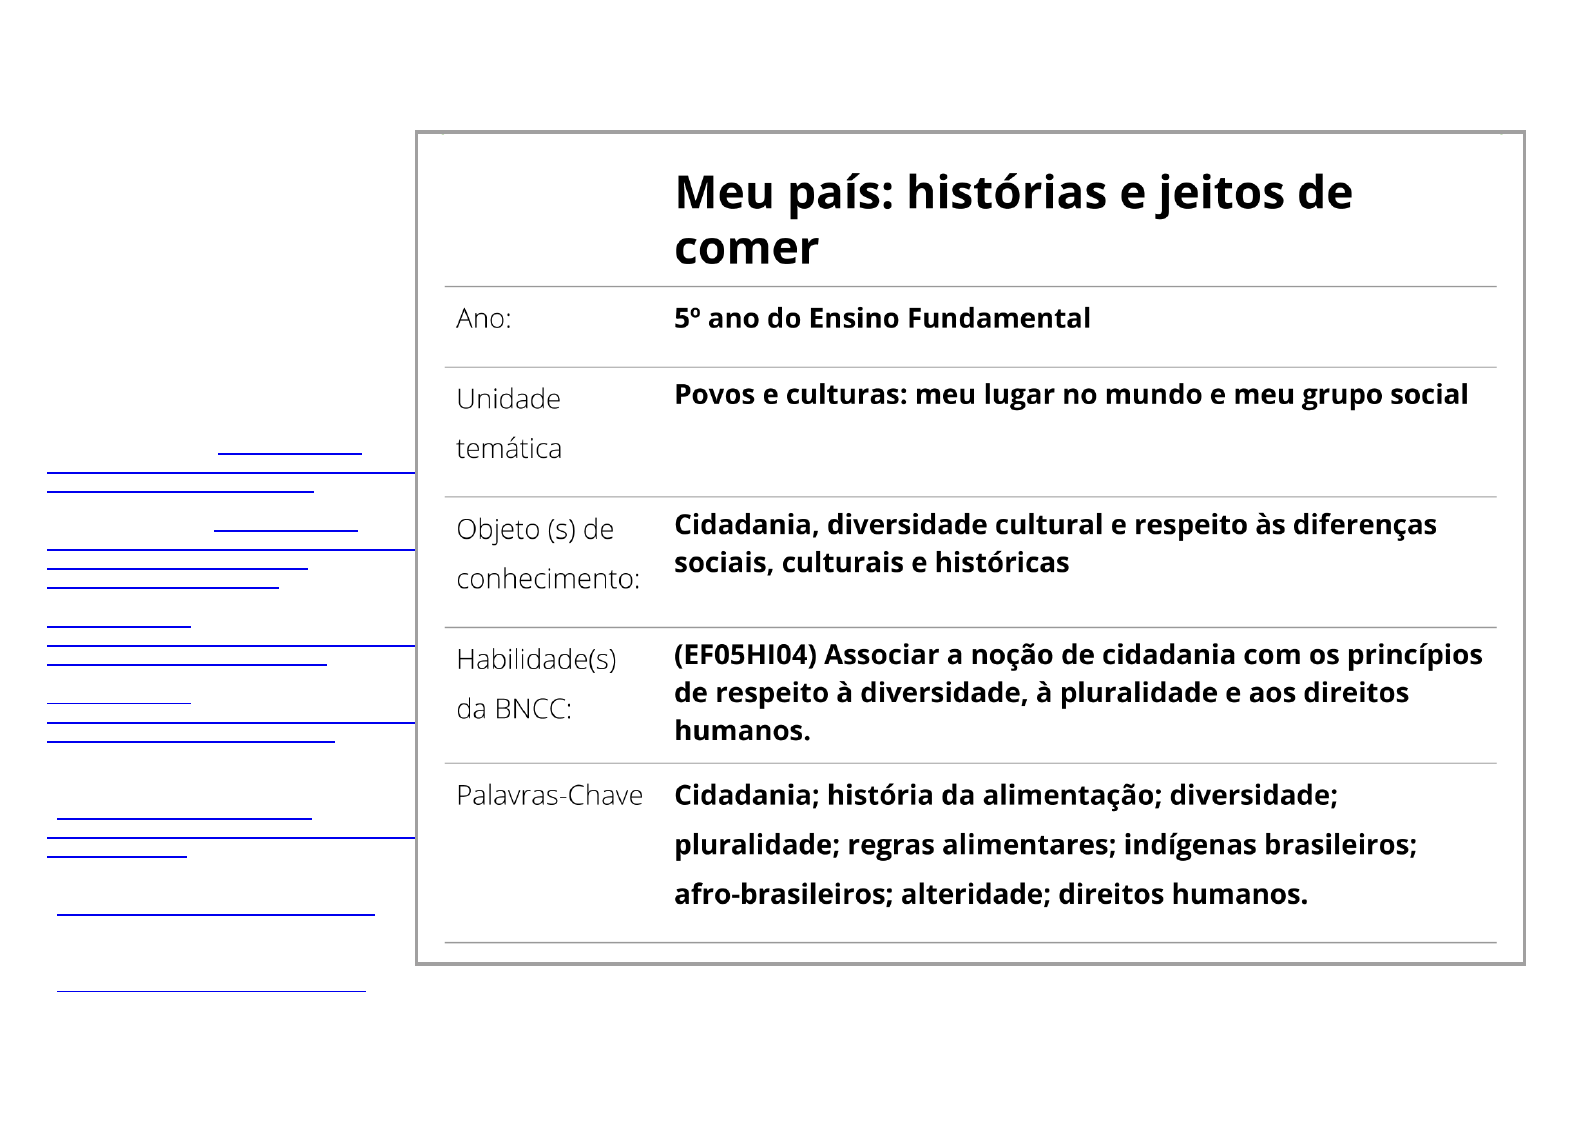Click "Povos e culturas: meu lugar no mundo" text
The image size is (1569, 1122).
[939, 394]
